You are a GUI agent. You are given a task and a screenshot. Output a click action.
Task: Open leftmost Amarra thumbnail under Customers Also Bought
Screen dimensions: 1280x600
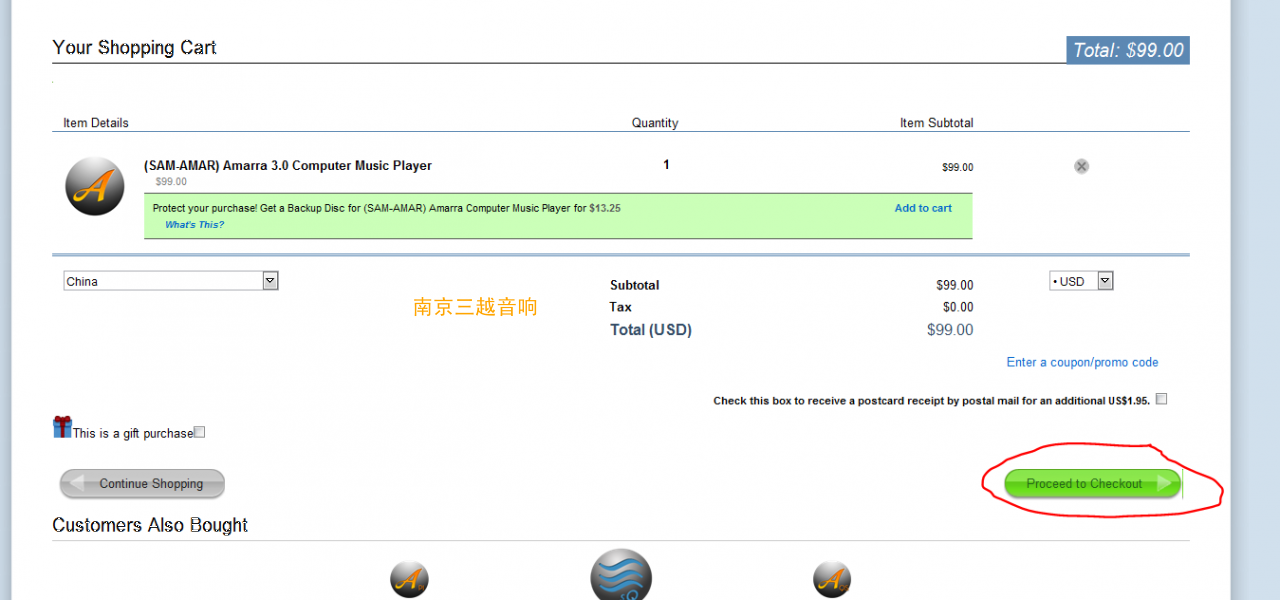[409, 579]
